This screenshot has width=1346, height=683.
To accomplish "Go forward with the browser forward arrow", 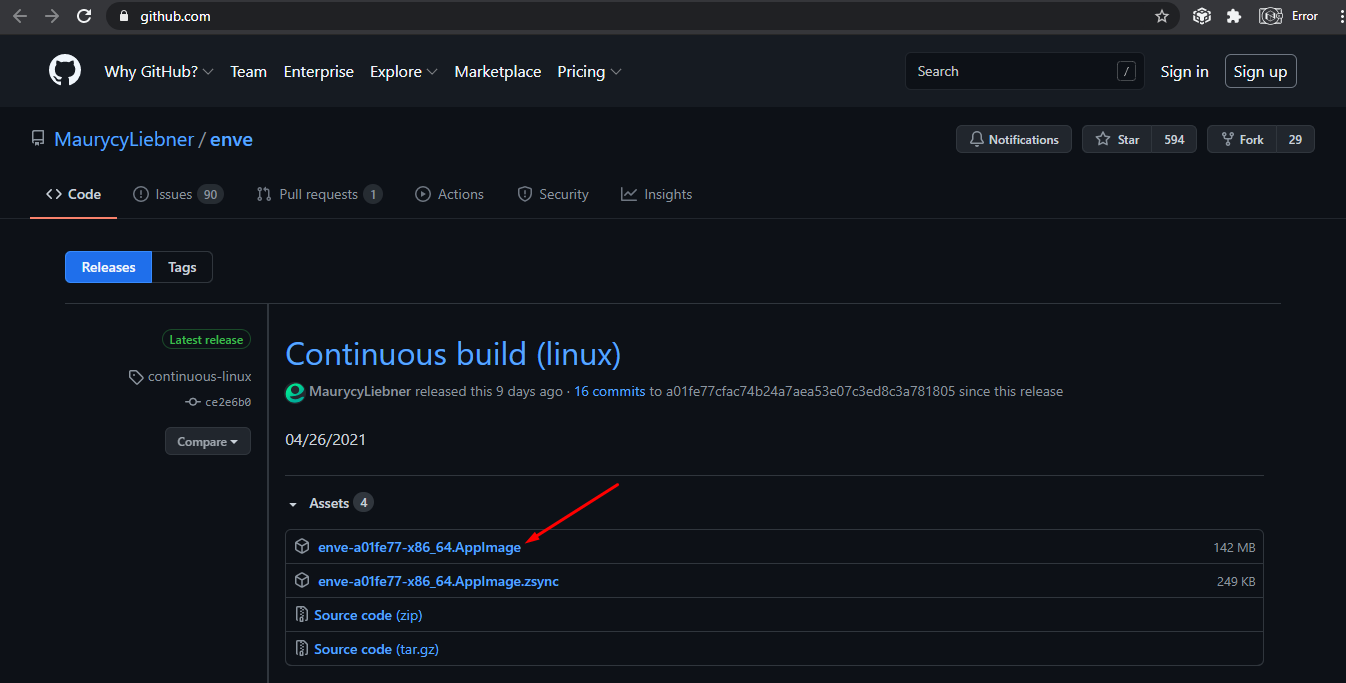I will click(52, 16).
